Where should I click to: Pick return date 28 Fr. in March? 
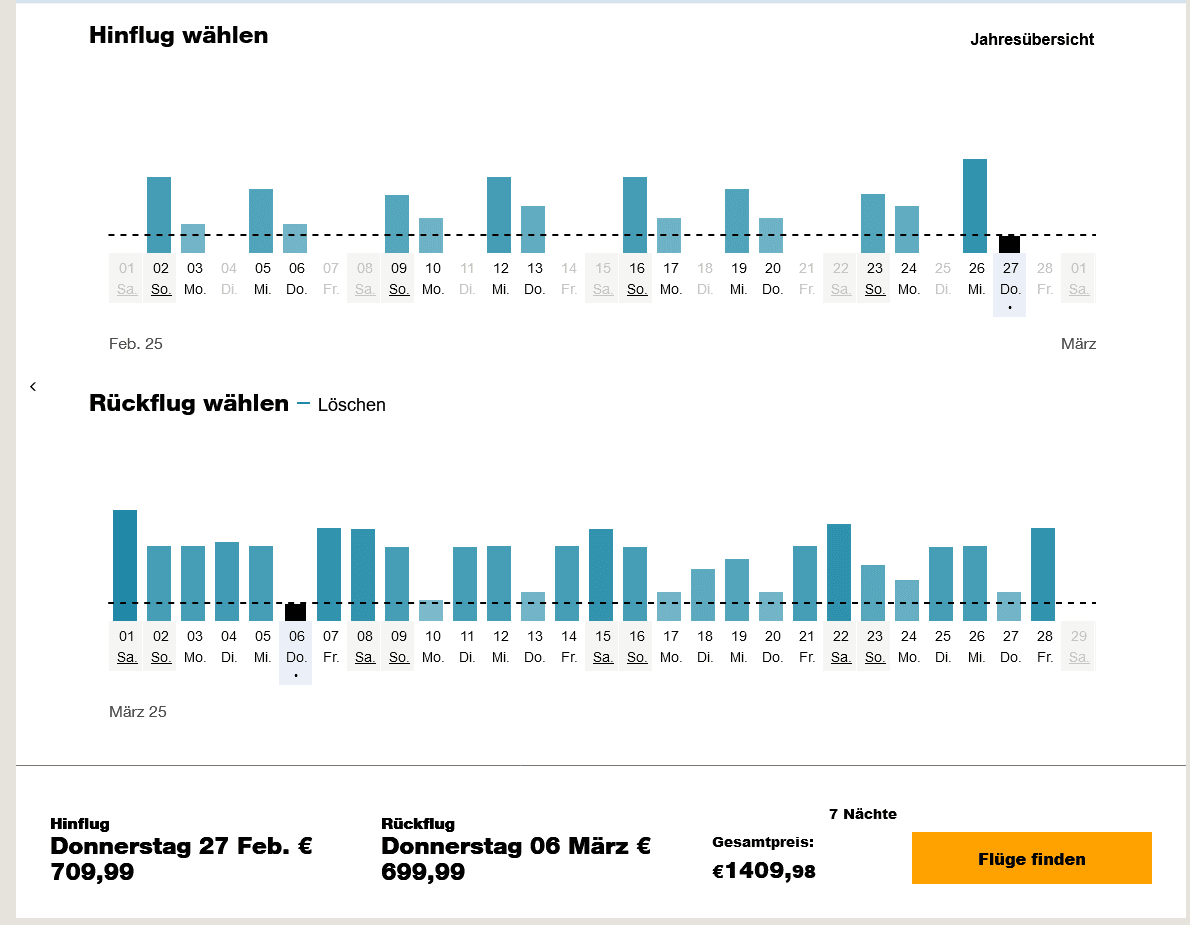coord(1044,646)
